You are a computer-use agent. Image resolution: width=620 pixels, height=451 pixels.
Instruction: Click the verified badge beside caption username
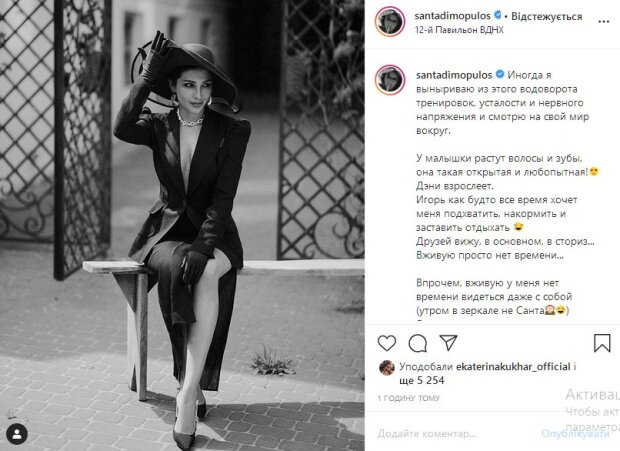(x=500, y=74)
